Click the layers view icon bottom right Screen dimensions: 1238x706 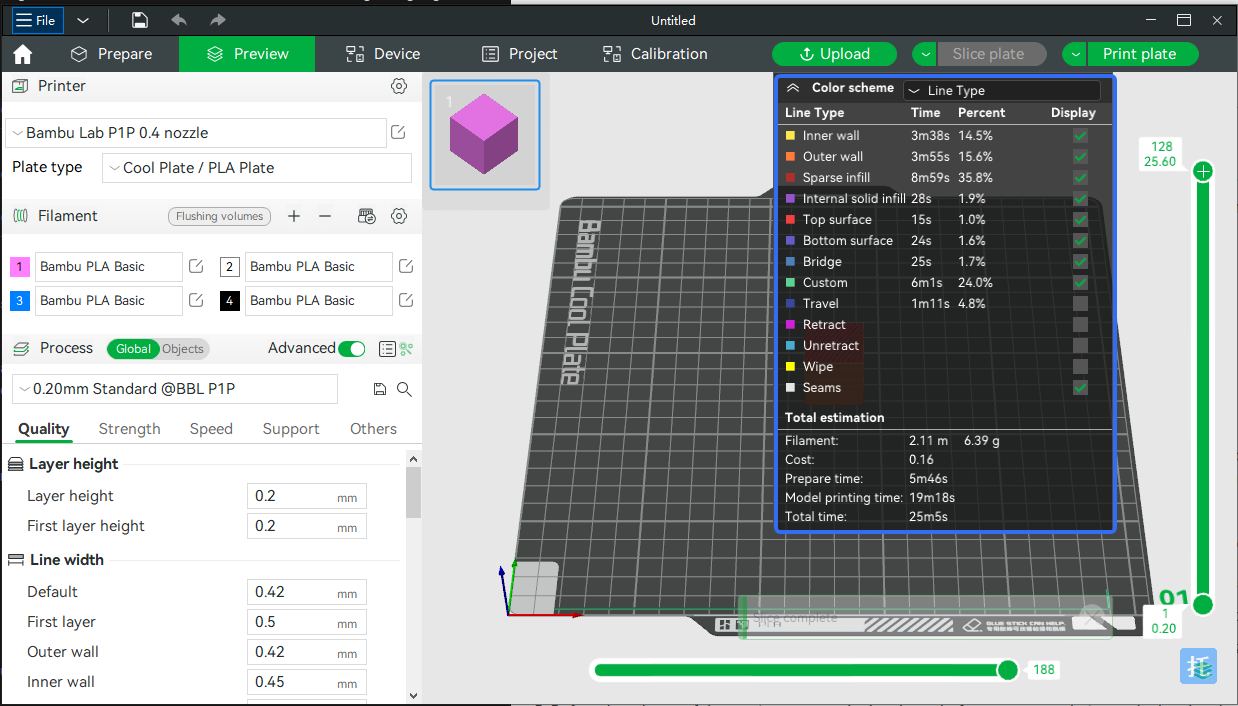pos(1198,666)
